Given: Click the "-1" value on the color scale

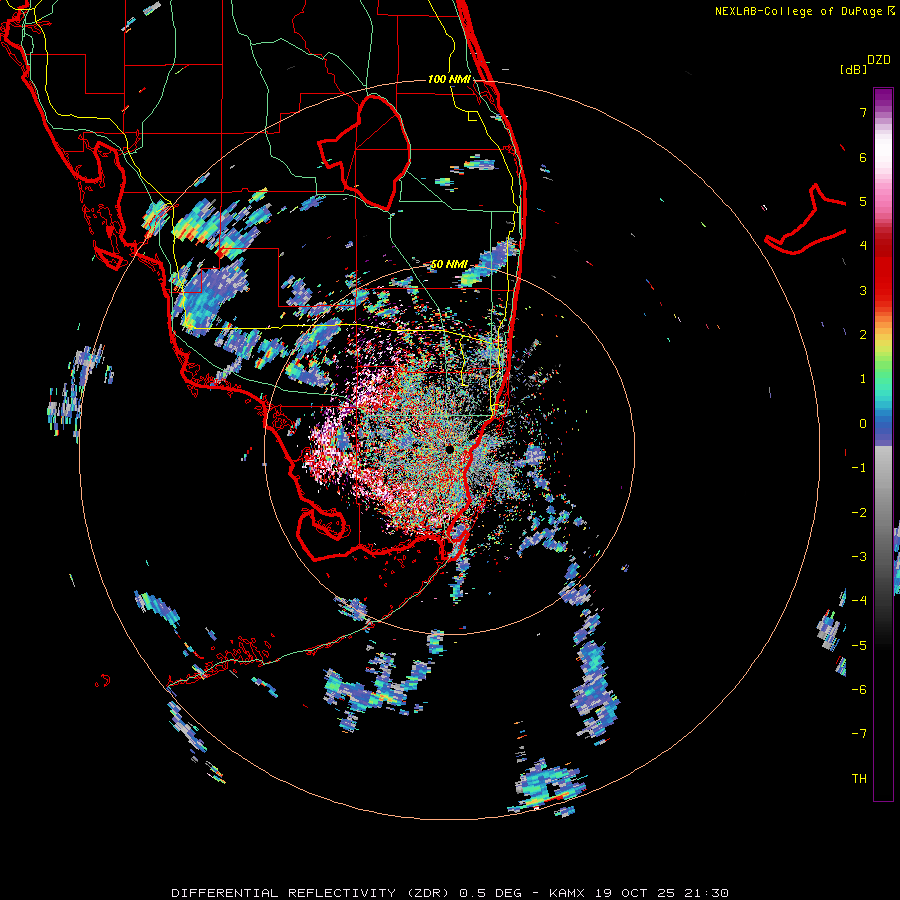Looking at the screenshot, I should (x=859, y=468).
